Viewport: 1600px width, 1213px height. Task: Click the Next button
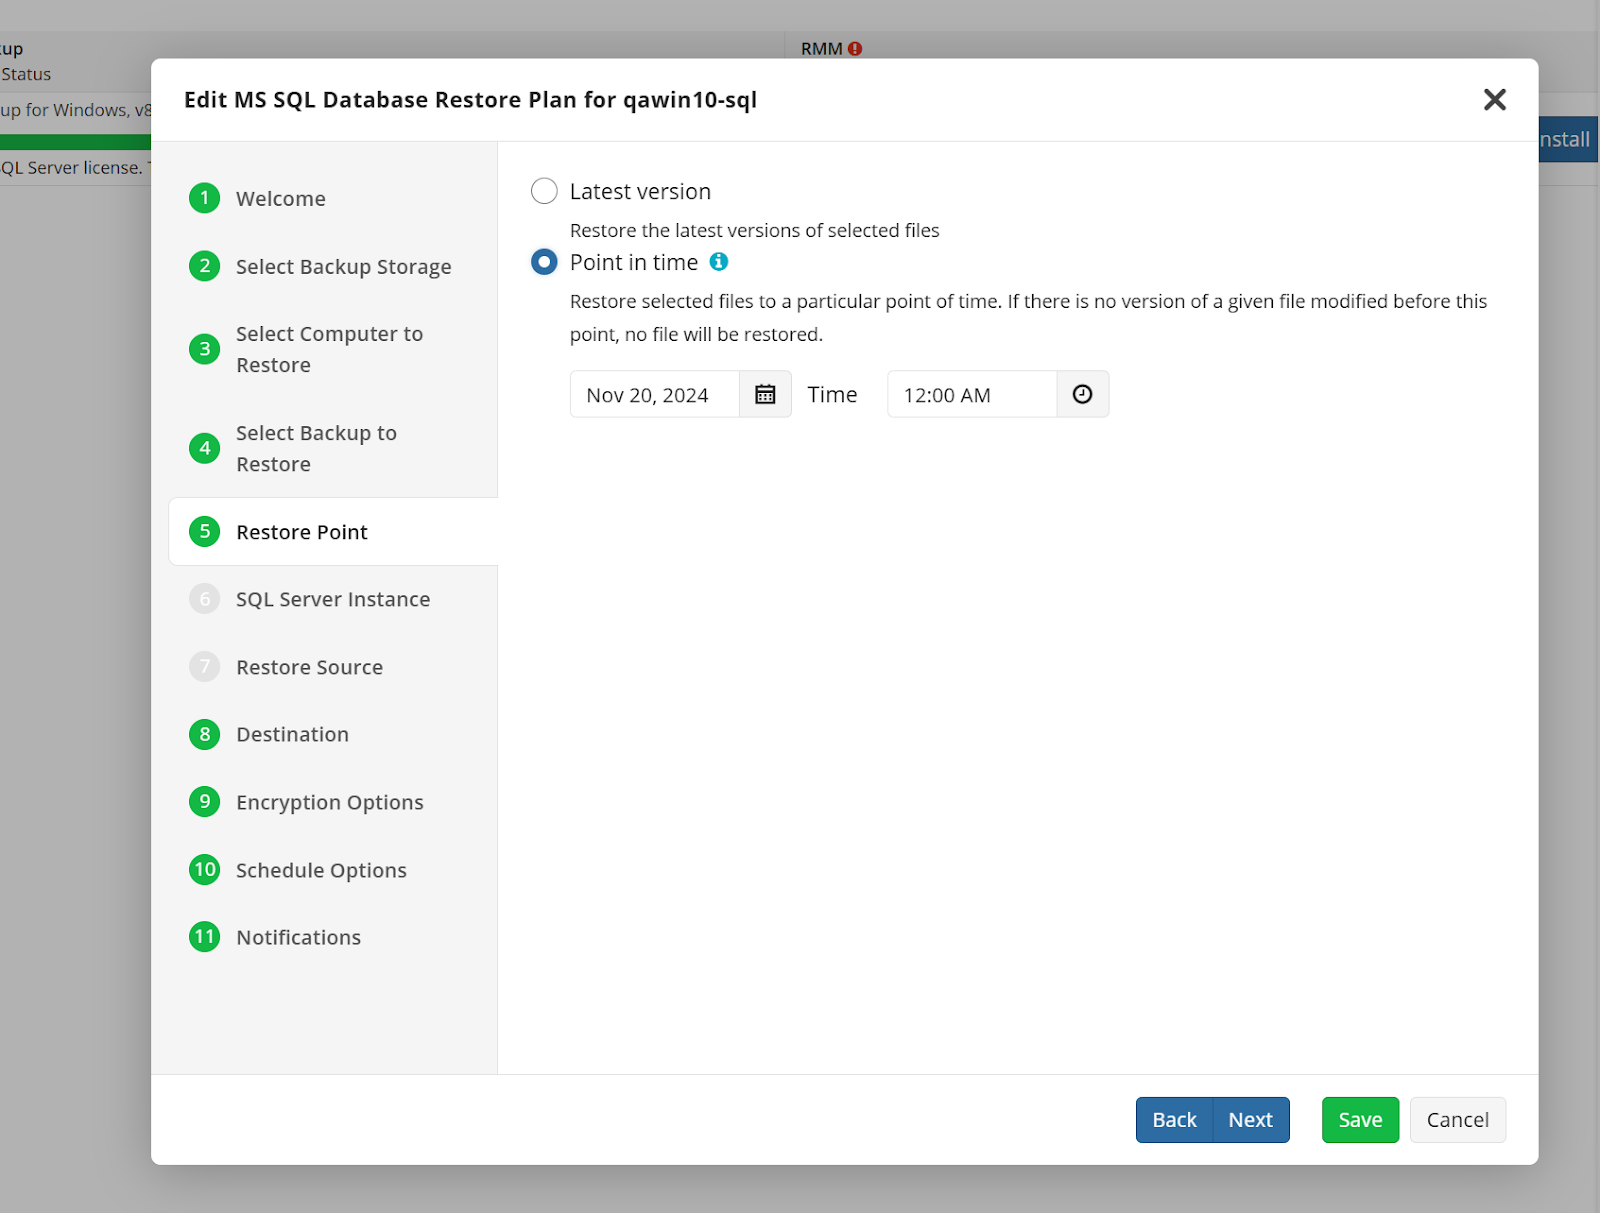click(1251, 1120)
